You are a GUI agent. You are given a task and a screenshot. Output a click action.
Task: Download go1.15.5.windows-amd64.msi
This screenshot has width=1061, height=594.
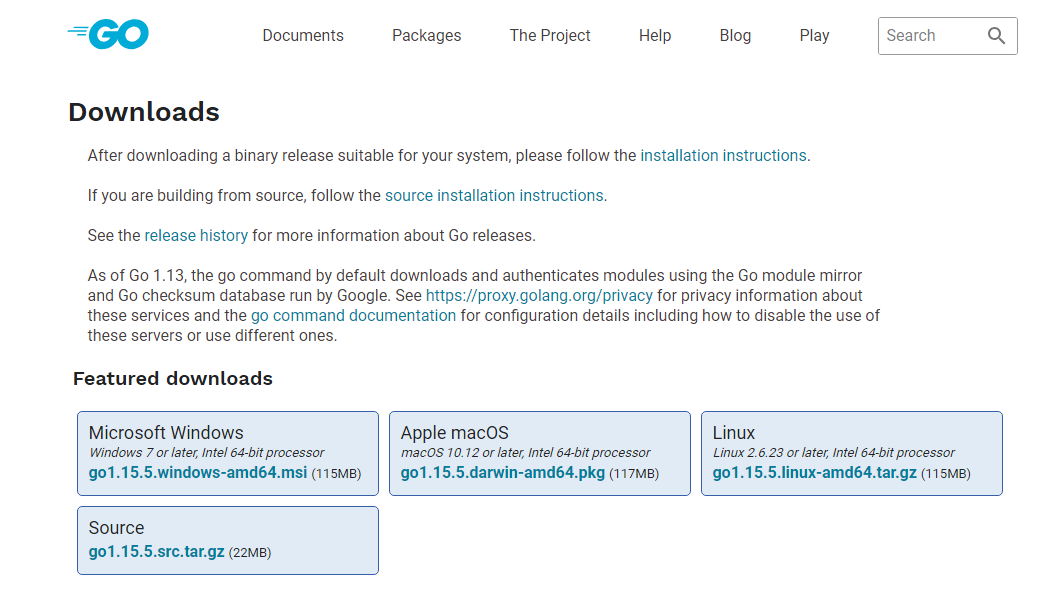tap(198, 473)
